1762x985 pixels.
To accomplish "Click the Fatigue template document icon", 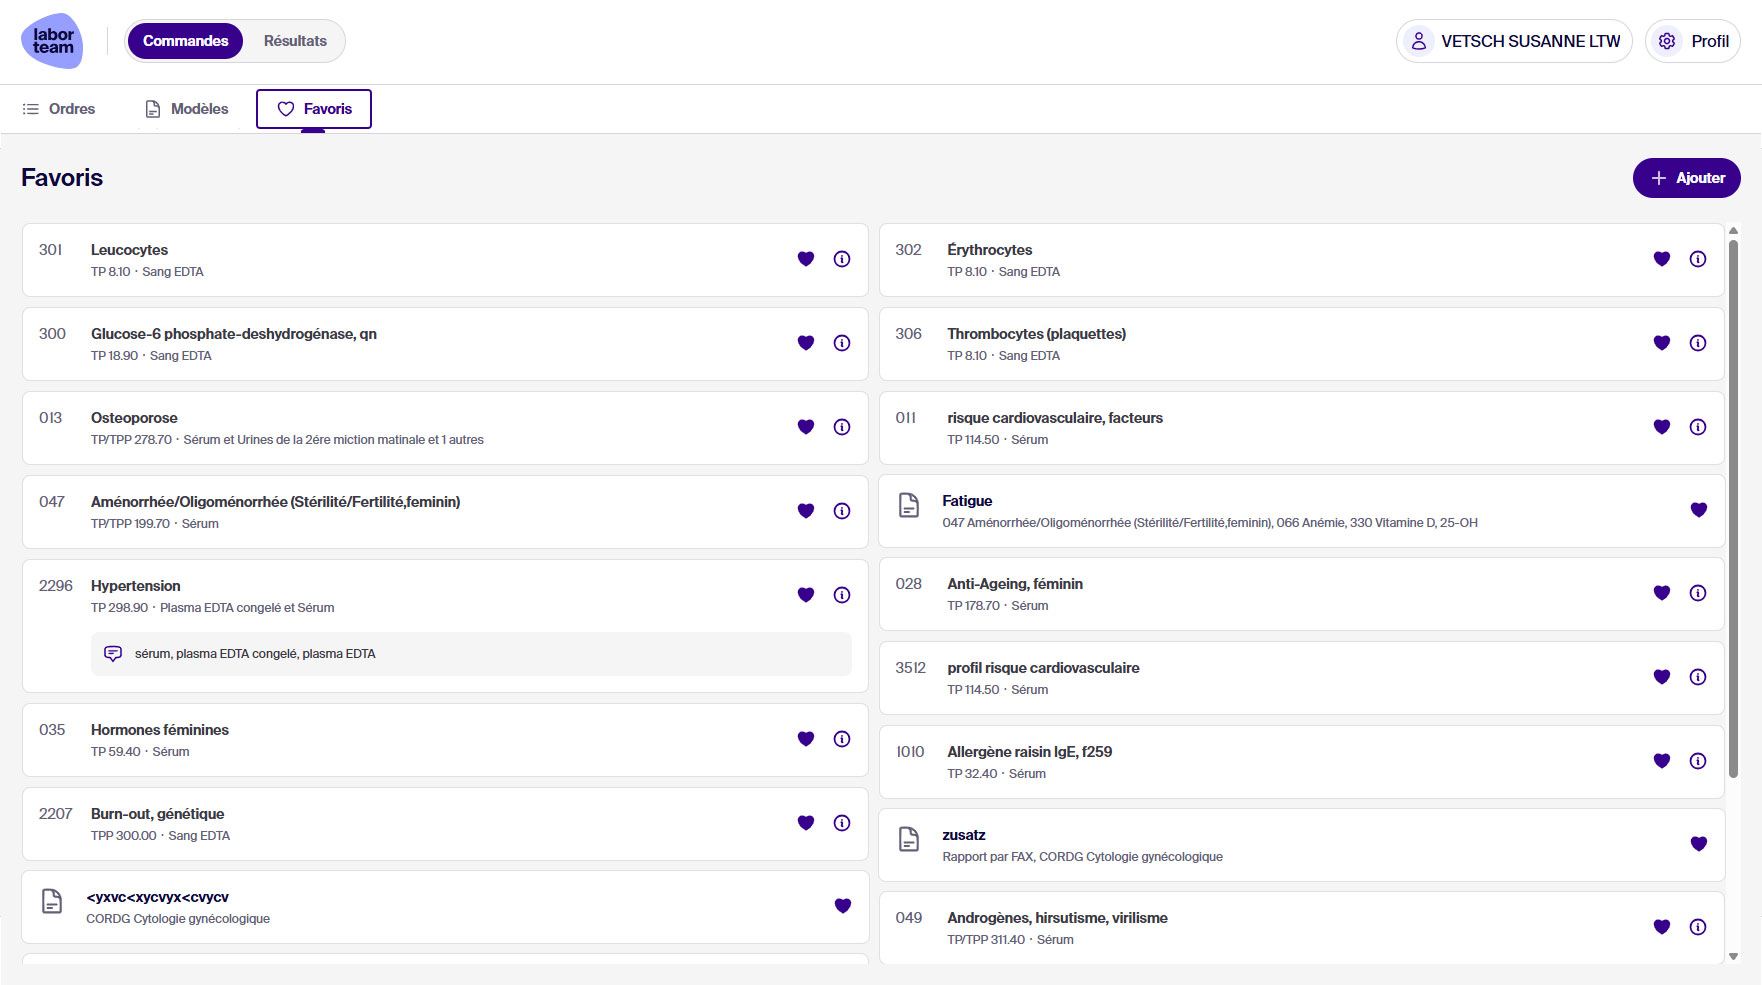I will 908,506.
